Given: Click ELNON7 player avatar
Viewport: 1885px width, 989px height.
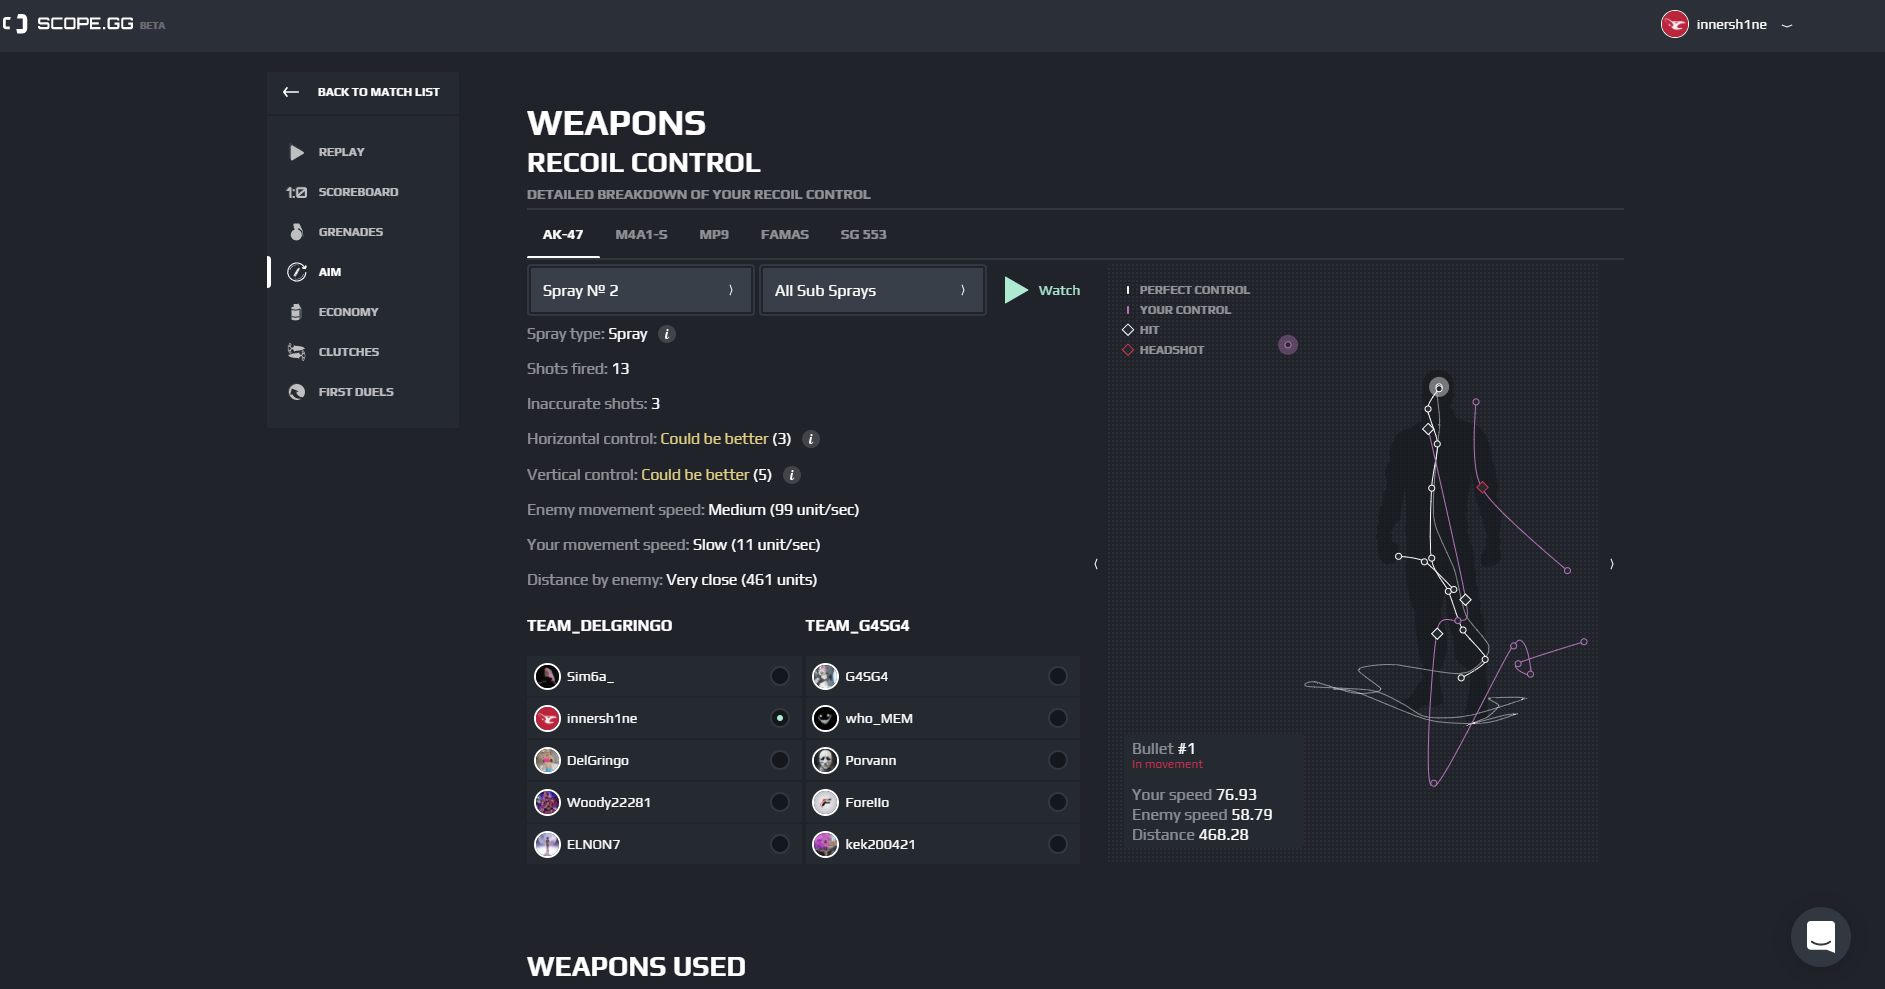Looking at the screenshot, I should (x=547, y=845).
